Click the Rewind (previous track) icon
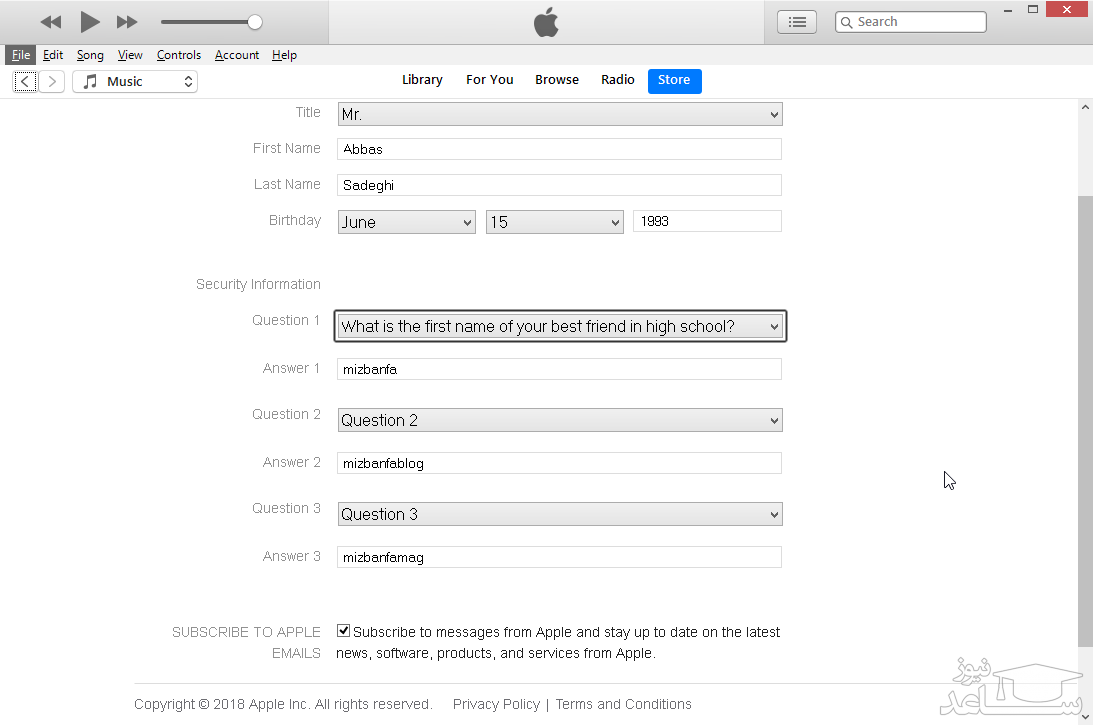This screenshot has height=725, width=1093. (51, 22)
